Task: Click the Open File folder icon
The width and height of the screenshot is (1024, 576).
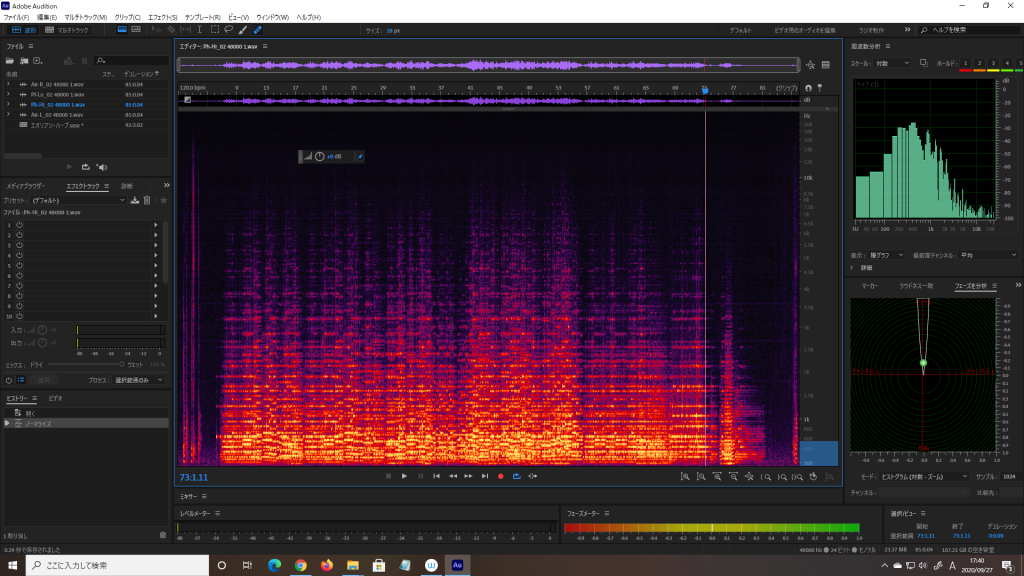Action: click(x=10, y=61)
